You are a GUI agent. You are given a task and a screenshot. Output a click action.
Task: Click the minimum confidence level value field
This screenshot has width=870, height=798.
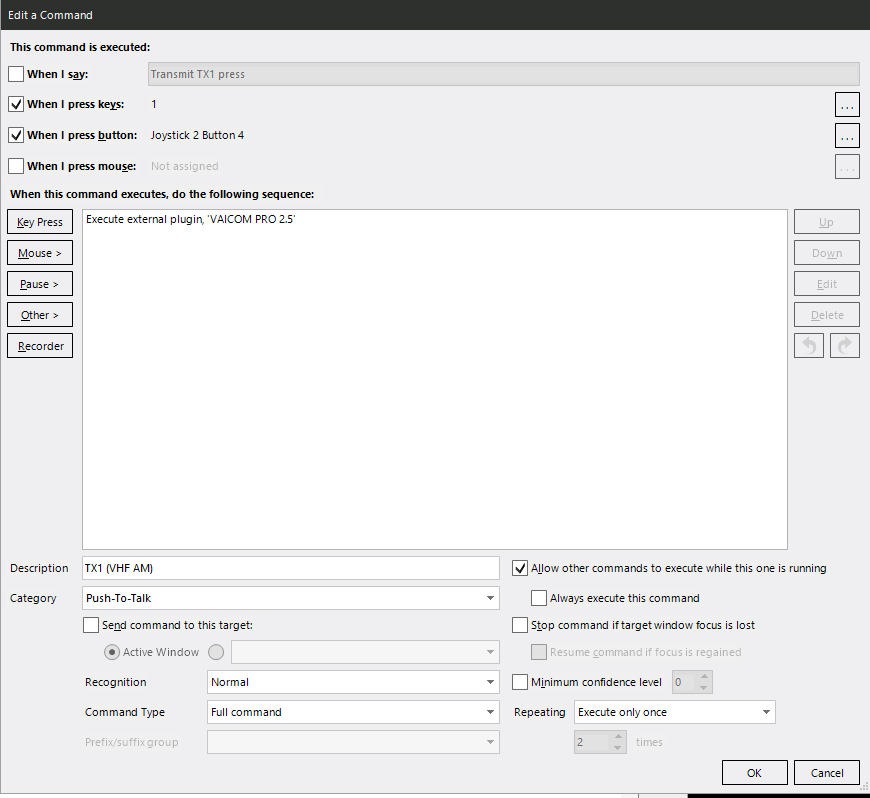[x=684, y=682]
